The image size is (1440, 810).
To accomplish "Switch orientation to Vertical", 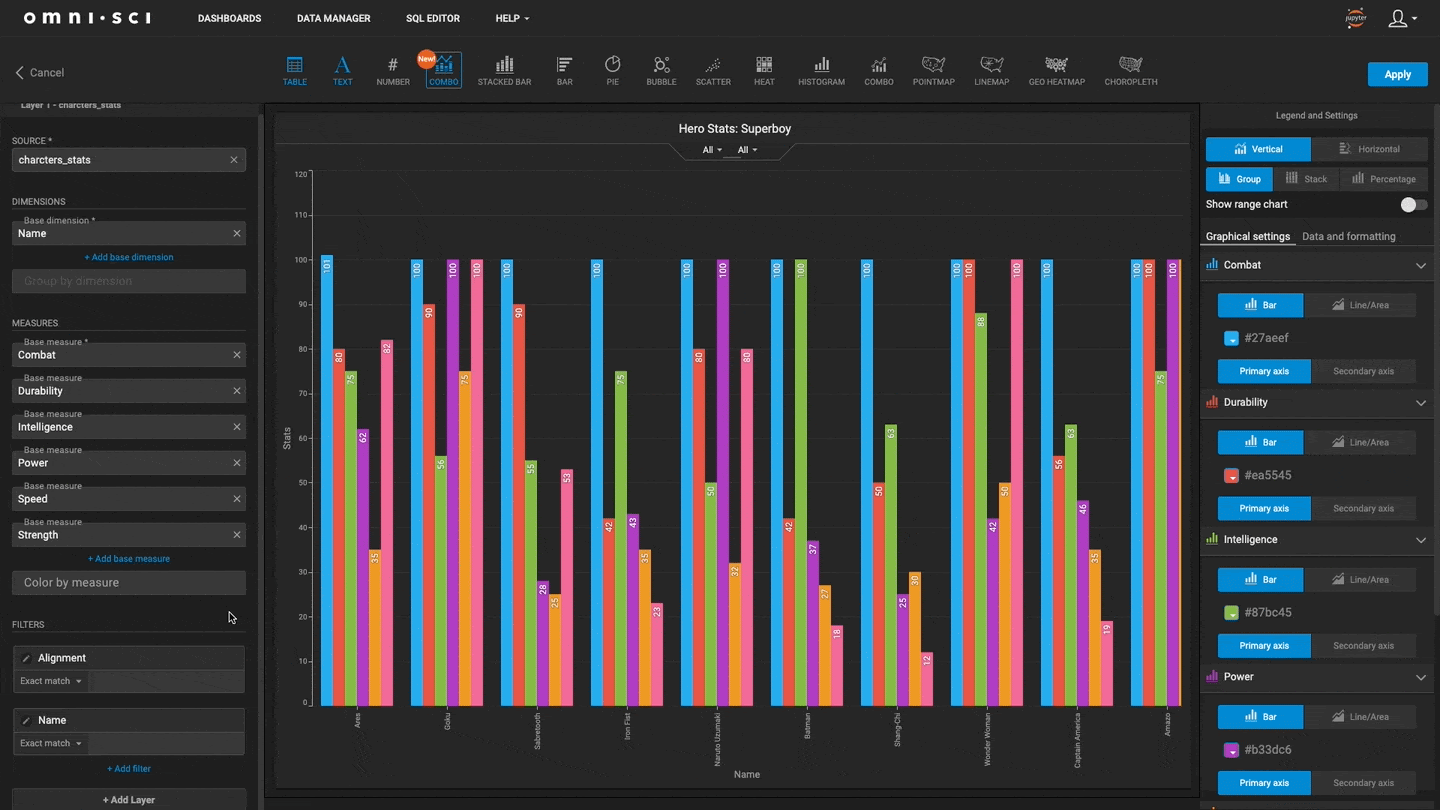I will pos(1258,149).
